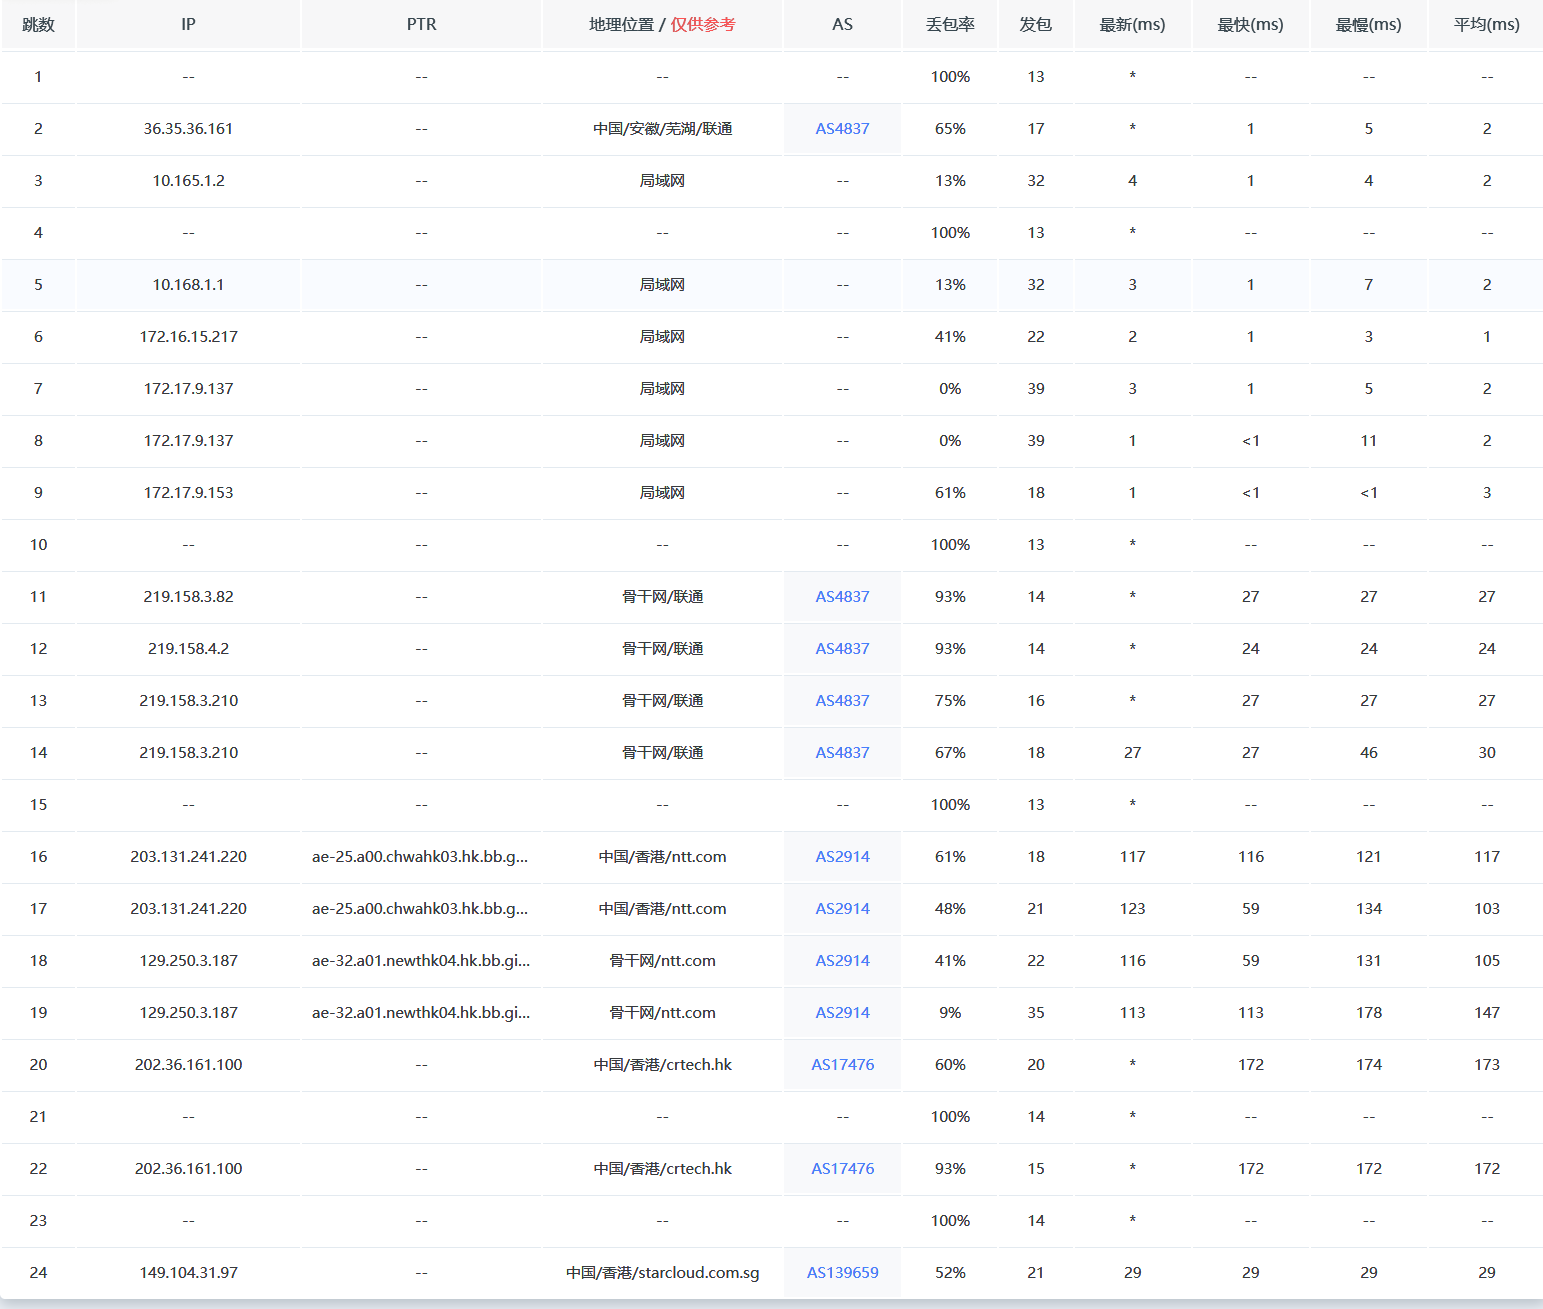Click the 跳数 column header
The width and height of the screenshot is (1543, 1309).
[x=38, y=25]
